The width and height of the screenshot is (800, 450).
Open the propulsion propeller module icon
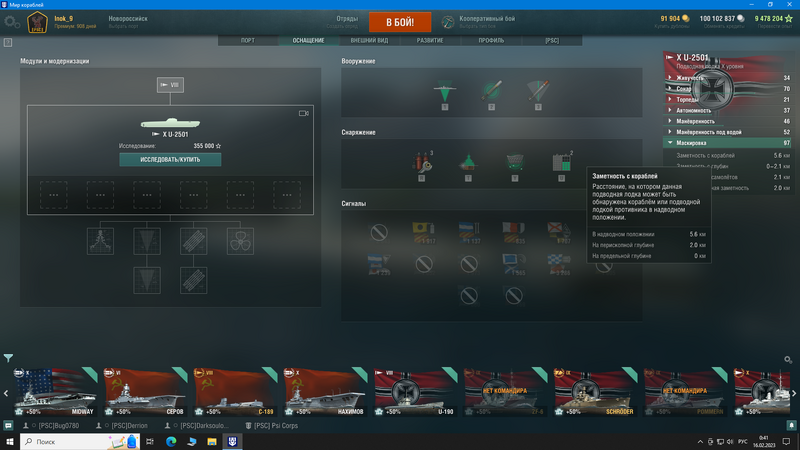coord(240,241)
